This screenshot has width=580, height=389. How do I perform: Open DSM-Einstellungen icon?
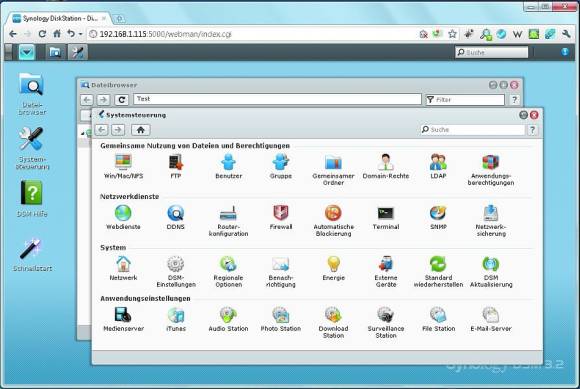pyautogui.click(x=176, y=271)
